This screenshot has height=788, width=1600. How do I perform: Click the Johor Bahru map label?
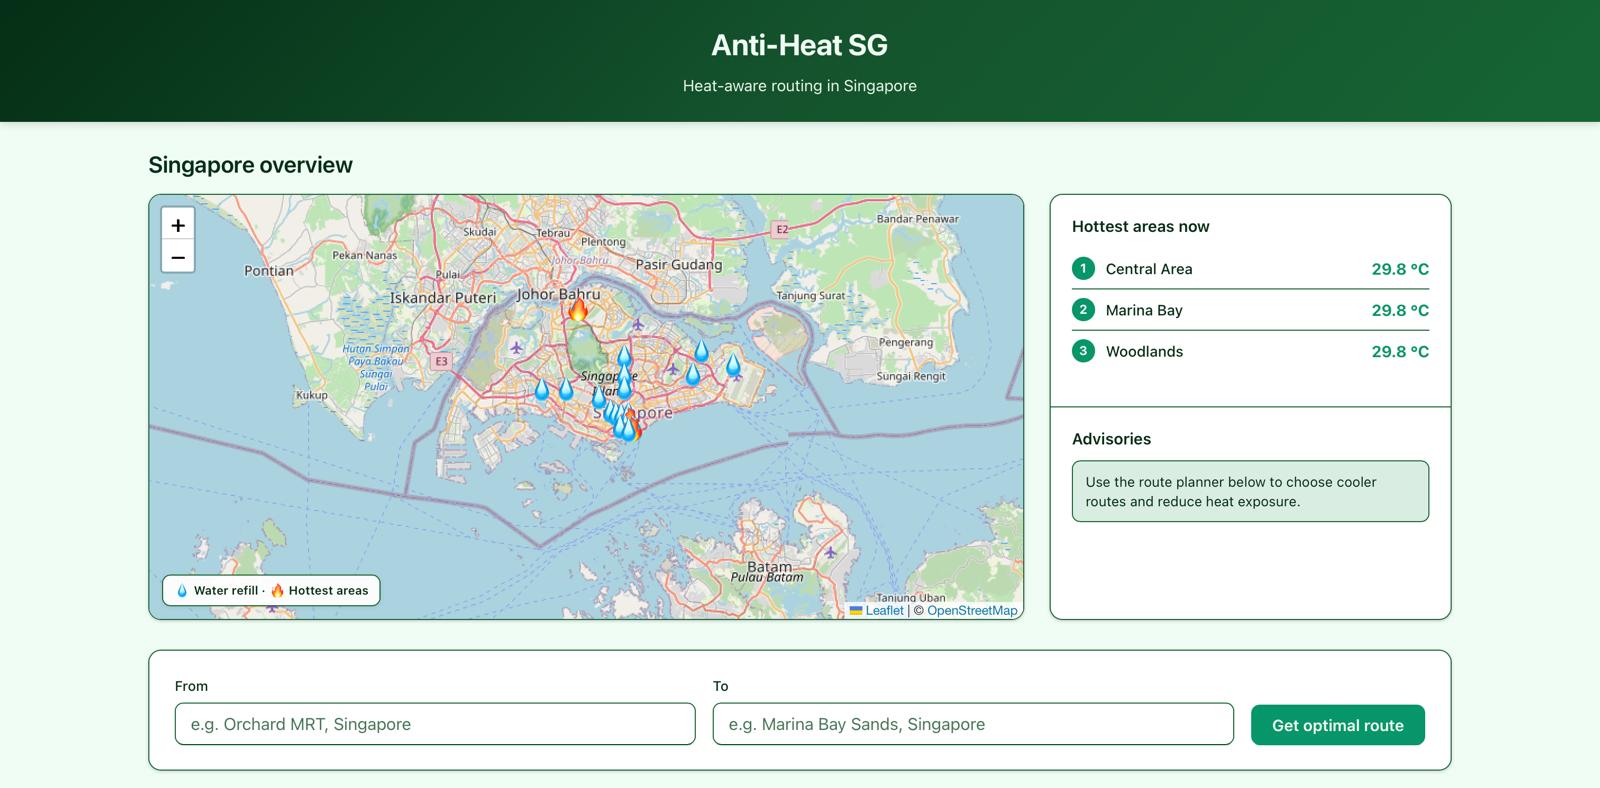(x=558, y=294)
